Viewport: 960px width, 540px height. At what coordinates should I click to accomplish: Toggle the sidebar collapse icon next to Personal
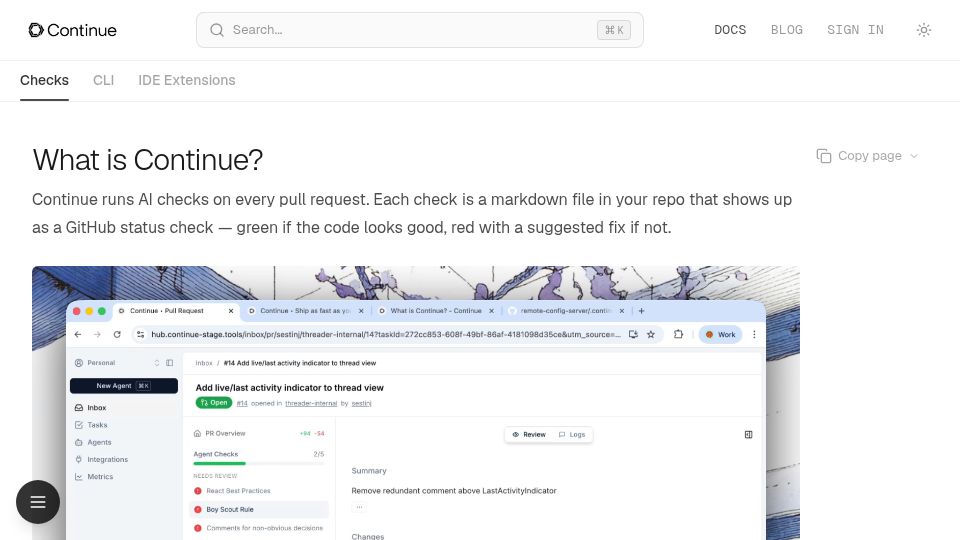pyautogui.click(x=170, y=363)
